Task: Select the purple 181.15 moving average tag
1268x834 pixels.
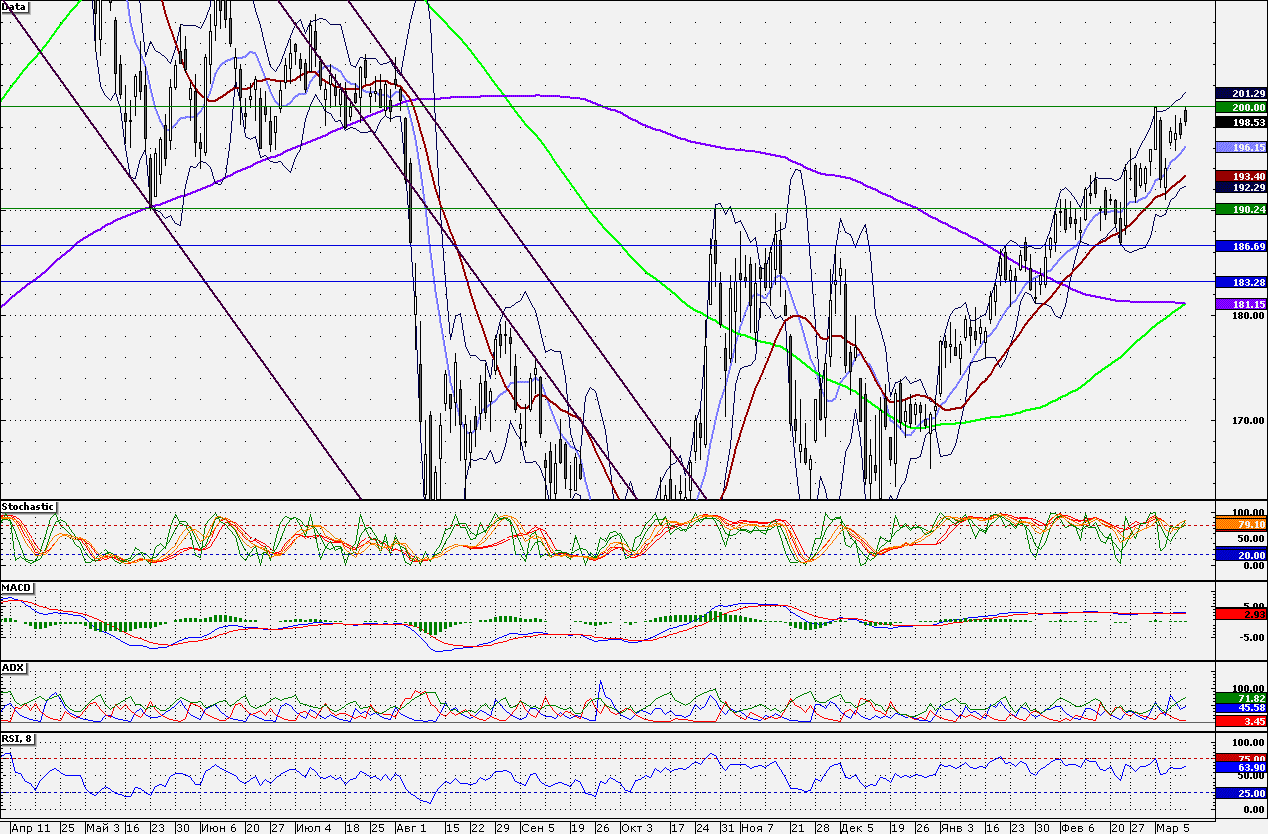Action: click(1241, 304)
